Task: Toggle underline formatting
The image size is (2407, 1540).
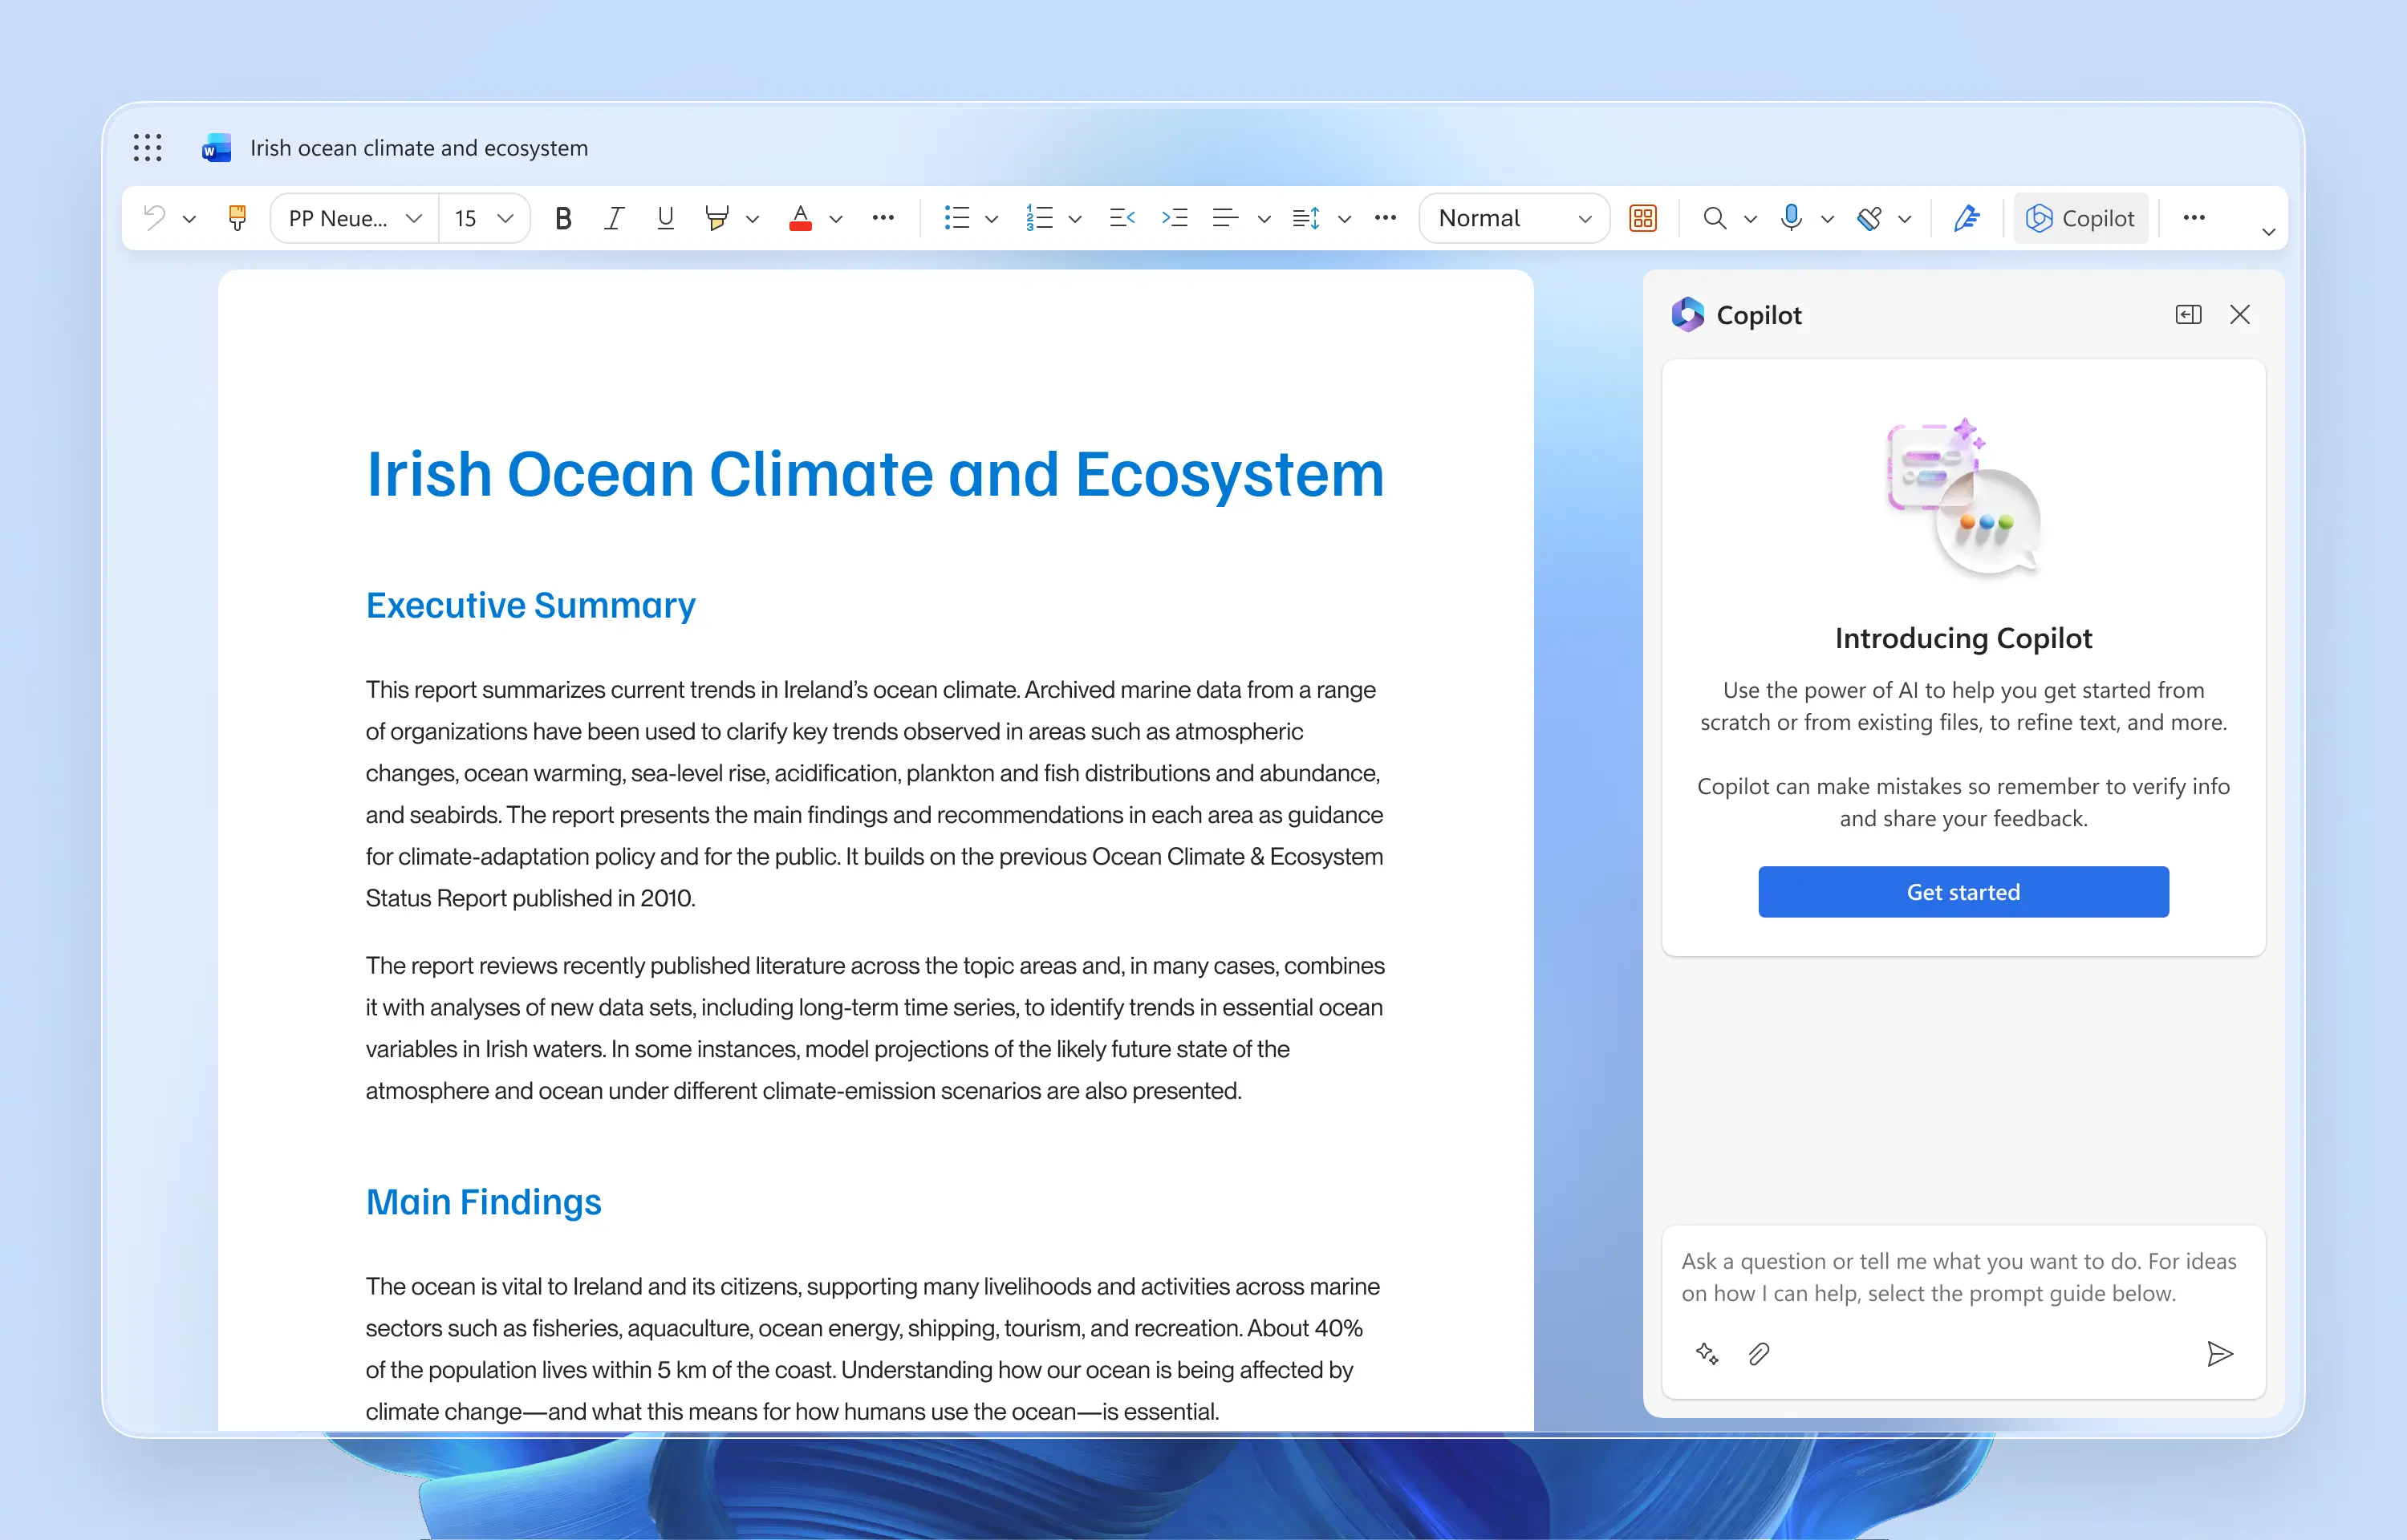Action: (665, 218)
